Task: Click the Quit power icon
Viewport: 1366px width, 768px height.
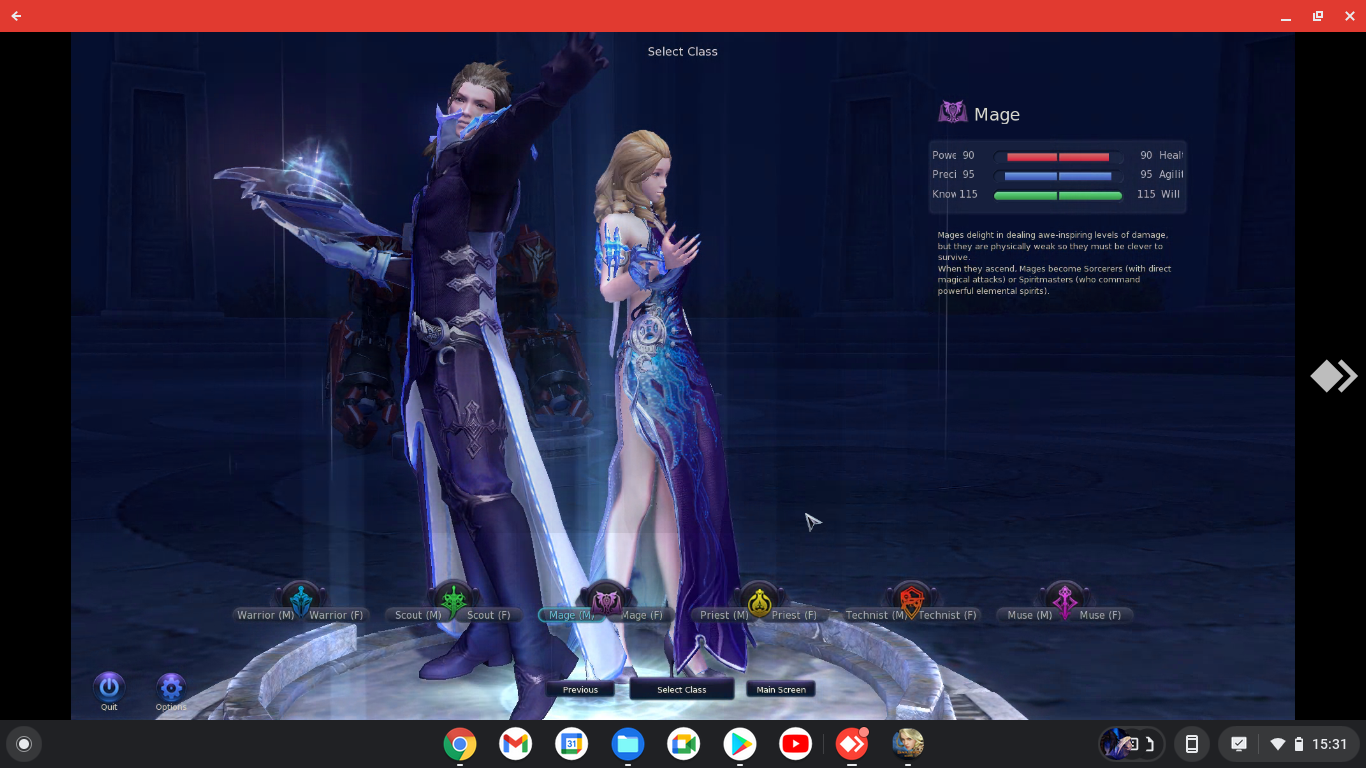Action: coord(109,687)
